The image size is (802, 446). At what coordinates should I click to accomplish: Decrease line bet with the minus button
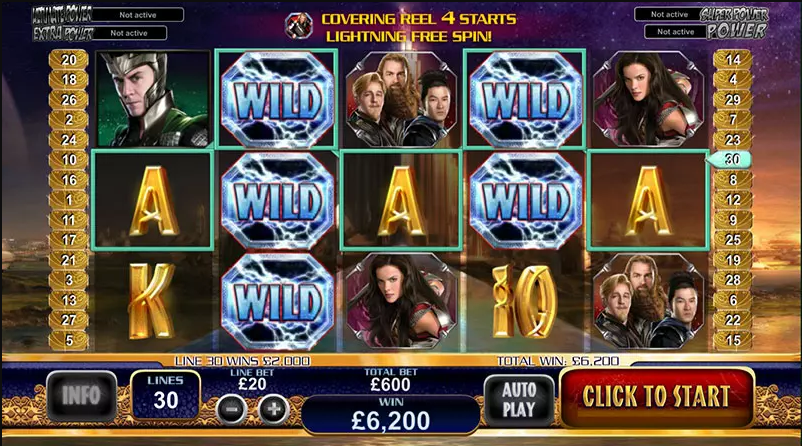pos(232,409)
